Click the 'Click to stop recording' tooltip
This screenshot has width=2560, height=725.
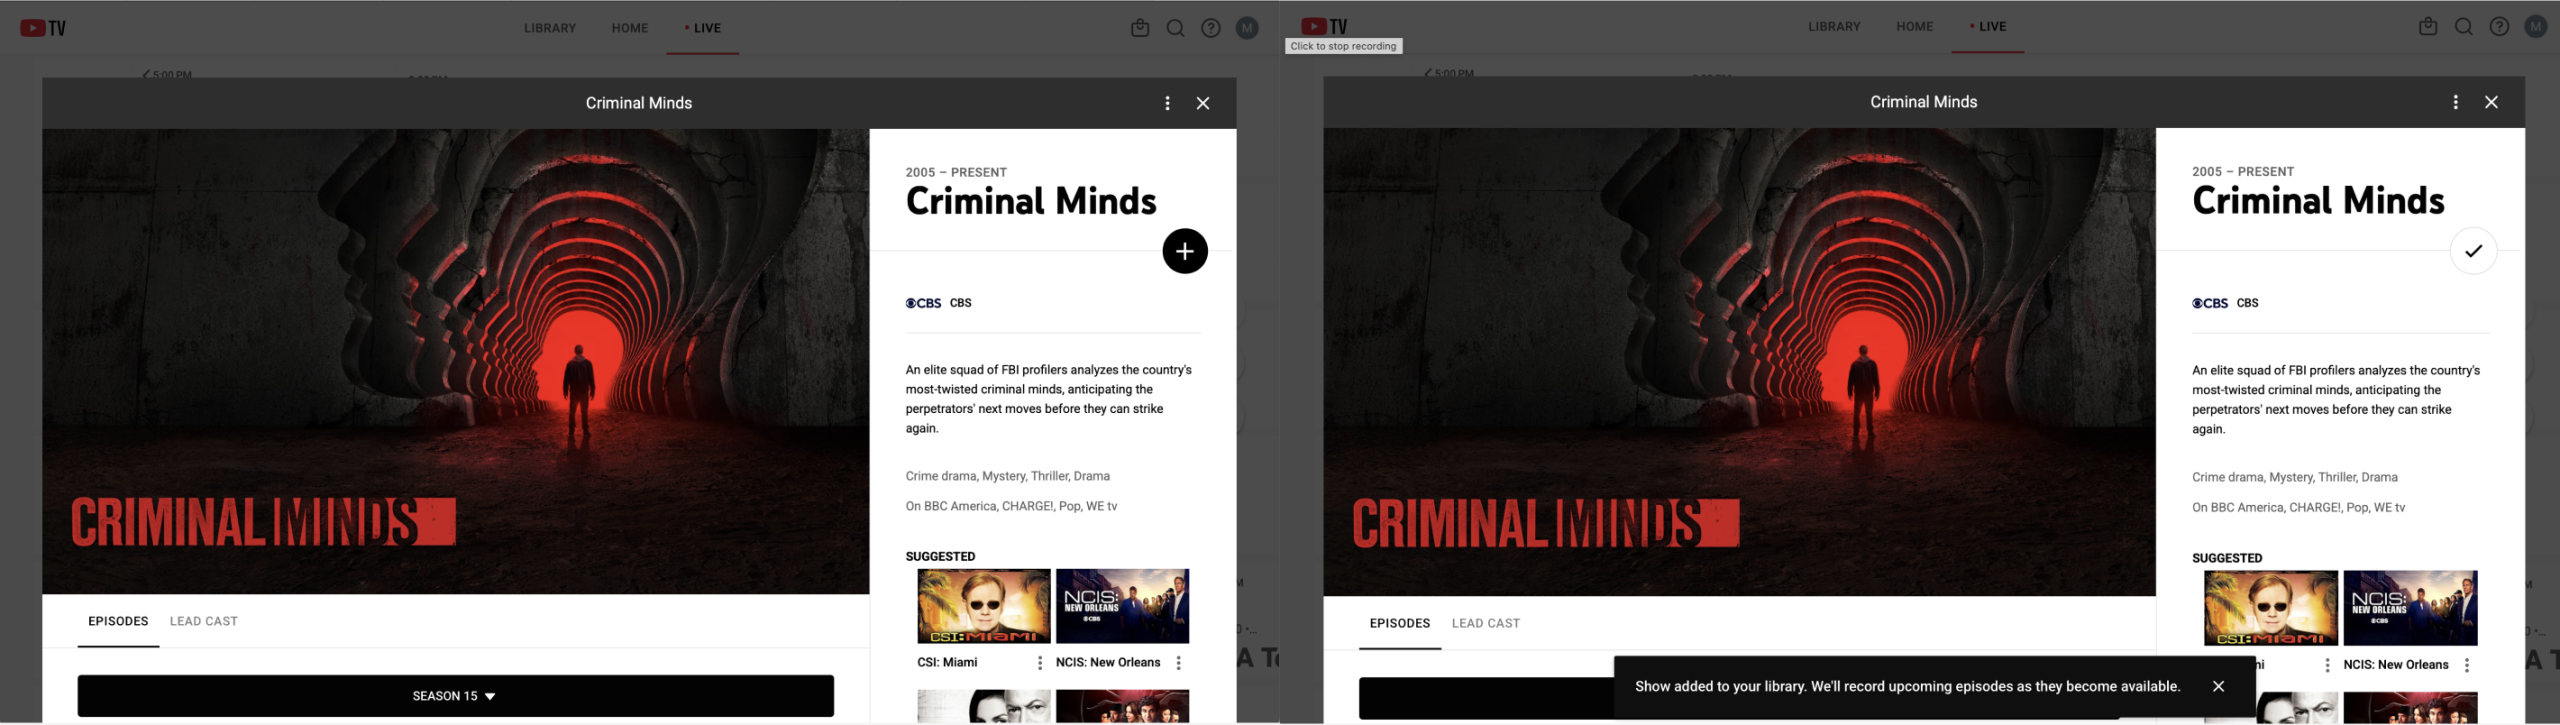pyautogui.click(x=1343, y=46)
